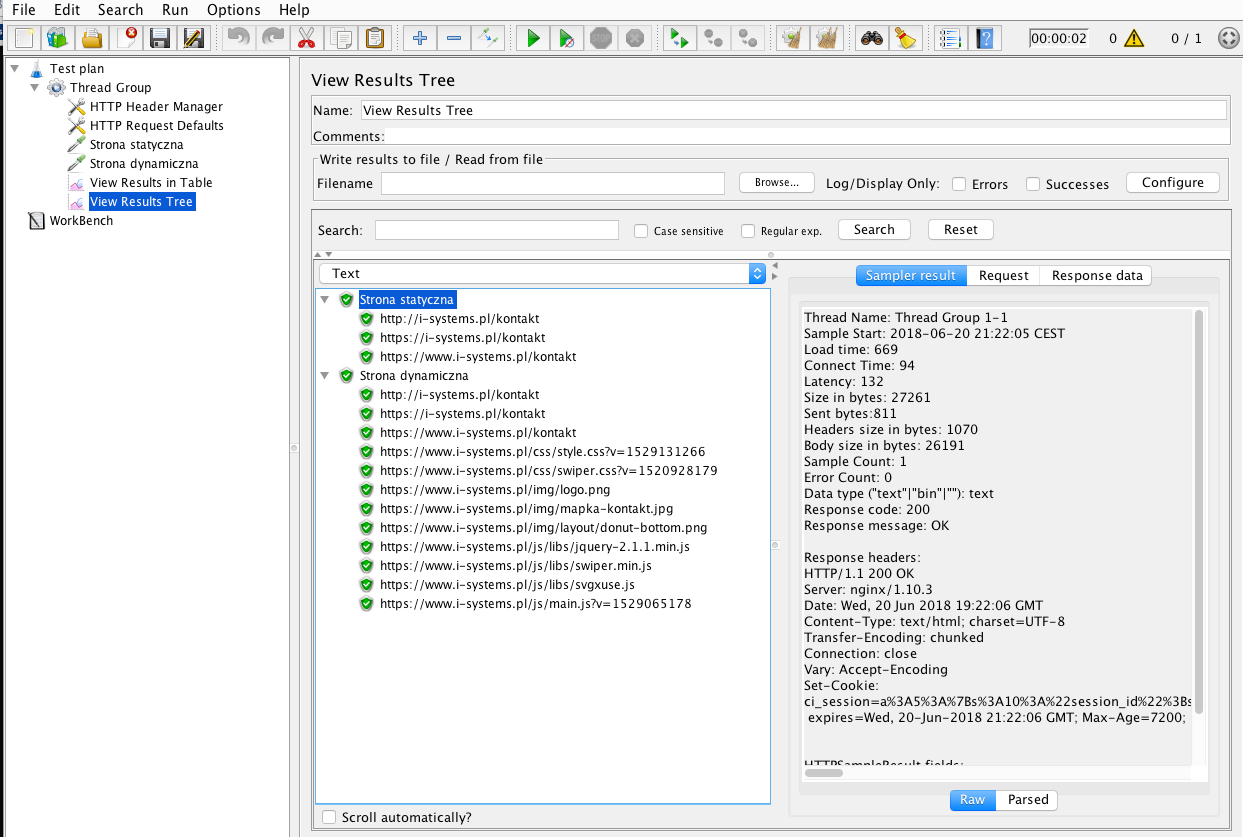Screen dimensions: 1243x837
Task: Click the broom Reset Search icon
Action: 905,39
